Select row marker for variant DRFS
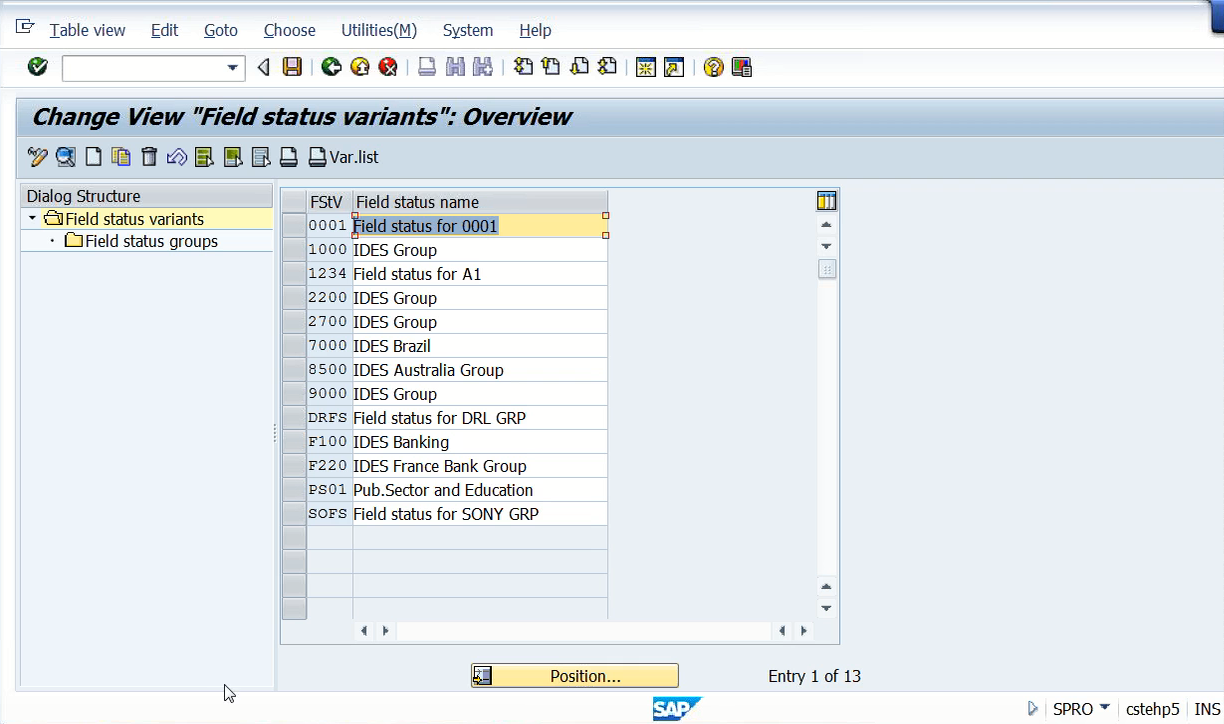Screen dimensions: 1224x724 (x=294, y=418)
